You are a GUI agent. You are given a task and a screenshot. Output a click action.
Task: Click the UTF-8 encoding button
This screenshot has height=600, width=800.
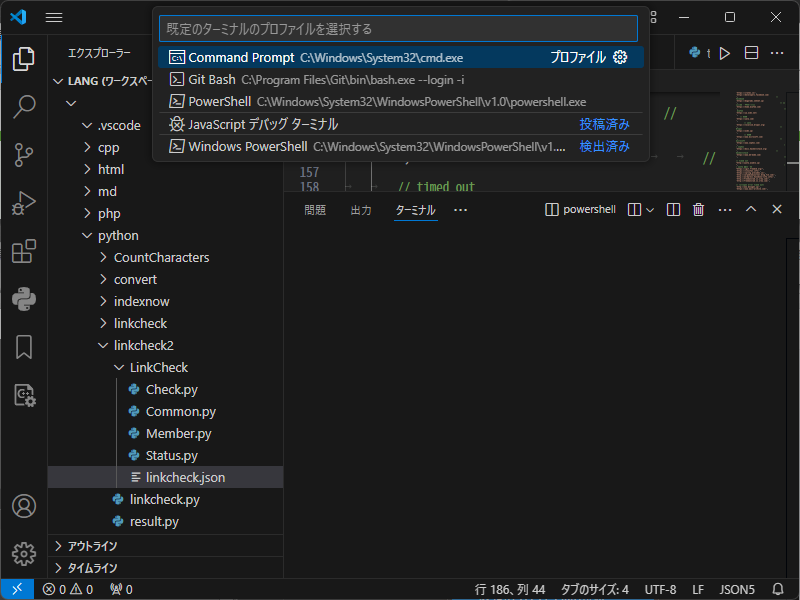pyautogui.click(x=660, y=589)
